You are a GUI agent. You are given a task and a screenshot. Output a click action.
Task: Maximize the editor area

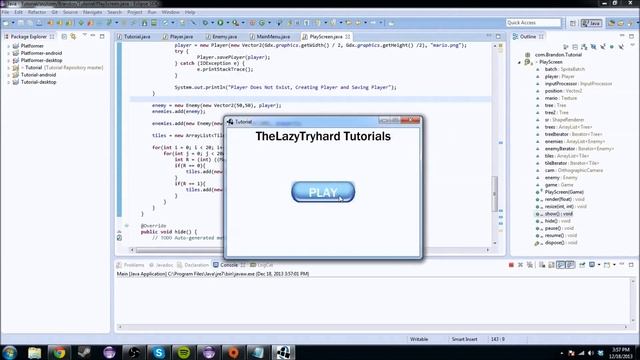pos(498,36)
